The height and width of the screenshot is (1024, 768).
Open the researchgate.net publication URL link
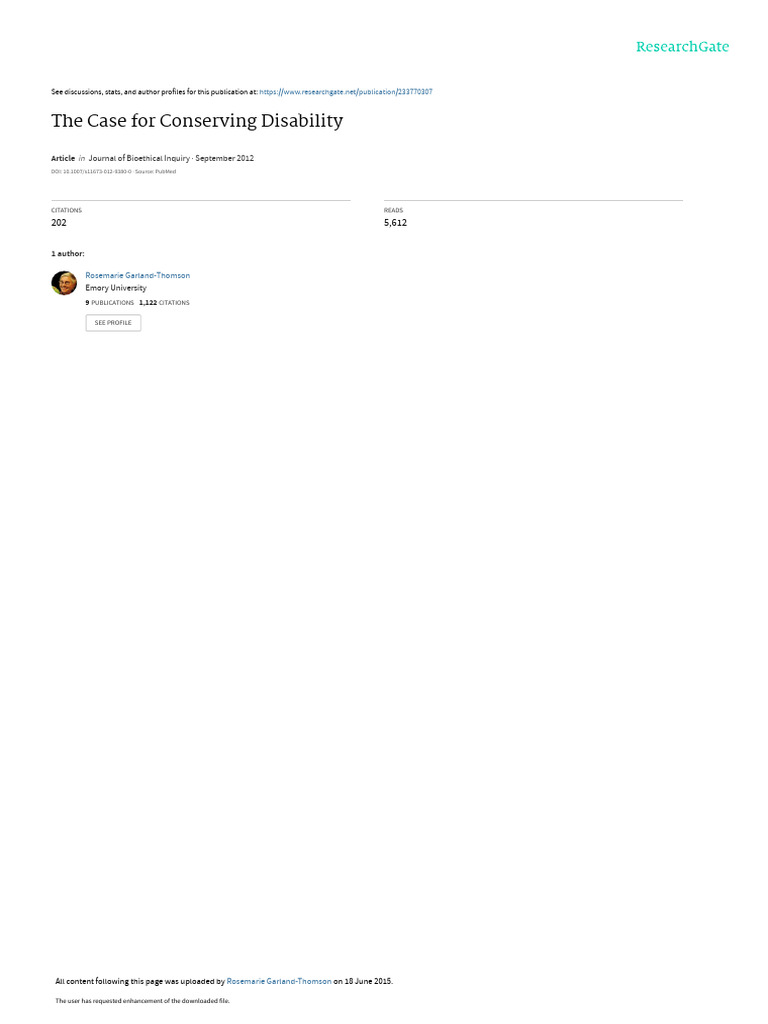point(345,92)
